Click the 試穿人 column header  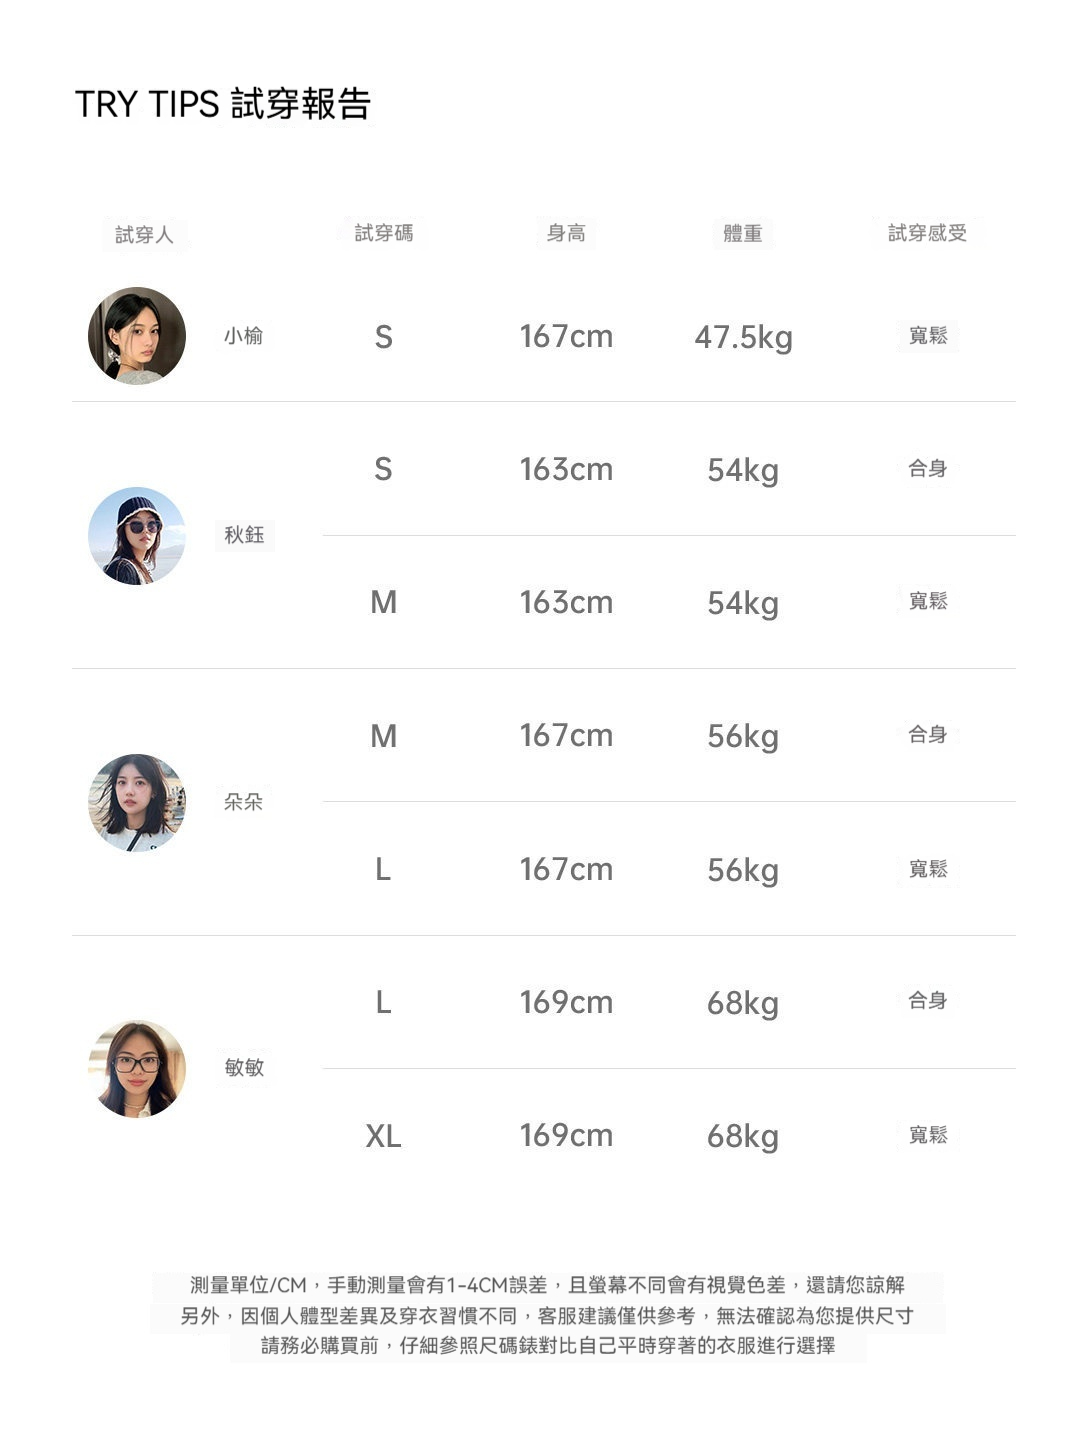pyautogui.click(x=144, y=235)
